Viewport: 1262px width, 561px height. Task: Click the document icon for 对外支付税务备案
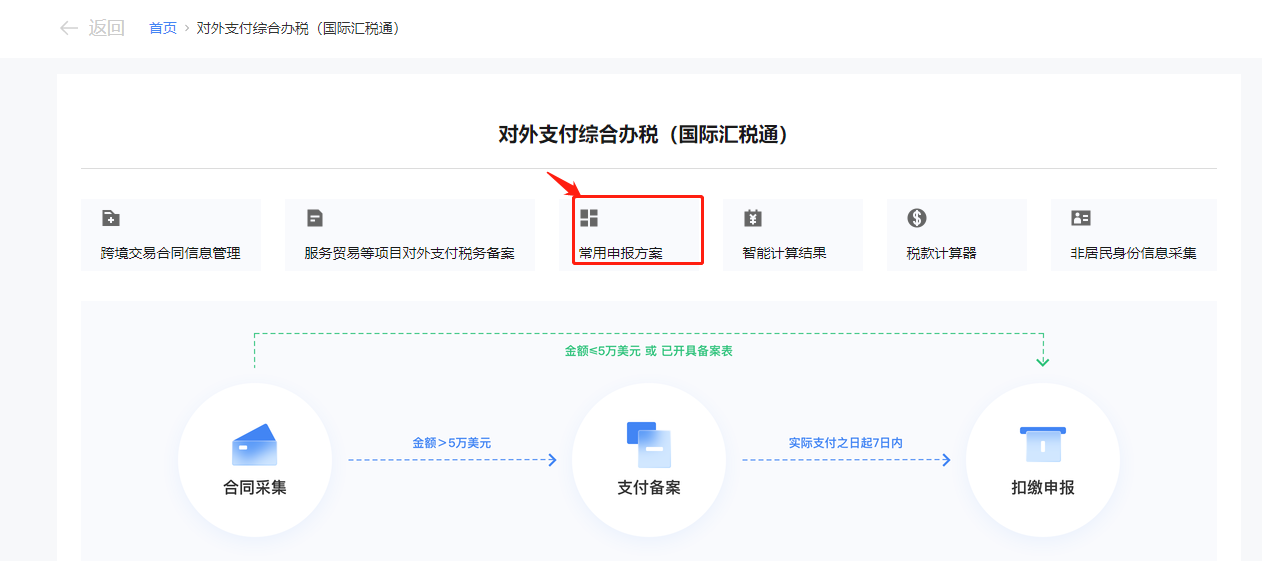tap(315, 218)
